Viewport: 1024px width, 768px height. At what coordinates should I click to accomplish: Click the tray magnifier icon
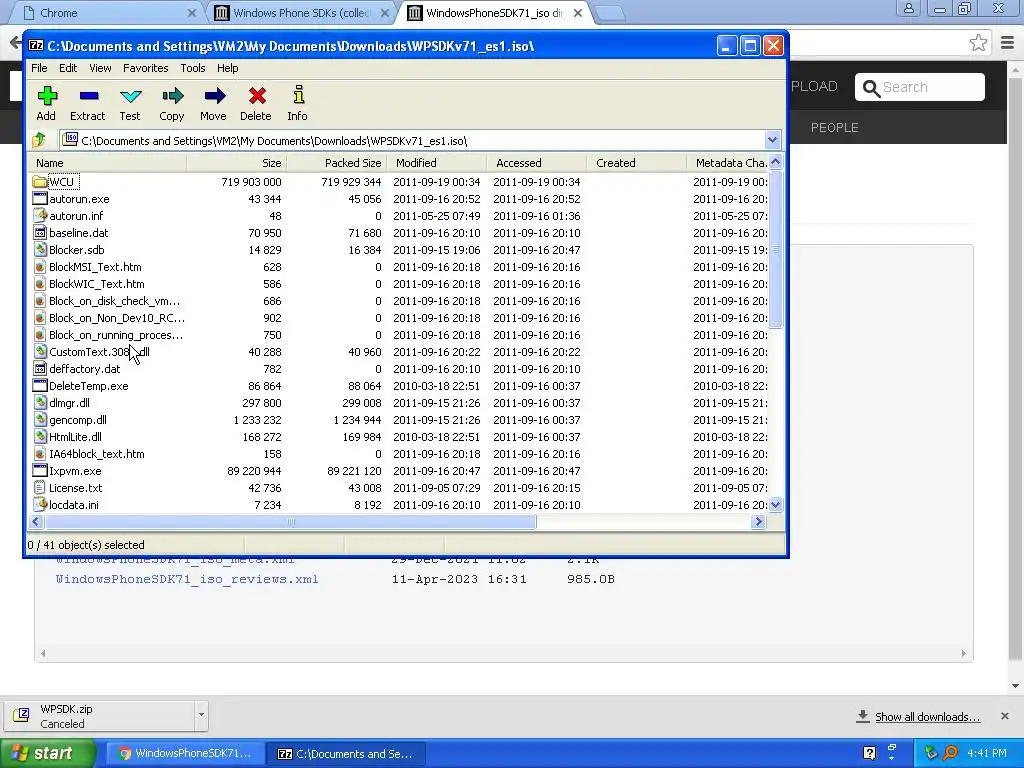pos(951,752)
